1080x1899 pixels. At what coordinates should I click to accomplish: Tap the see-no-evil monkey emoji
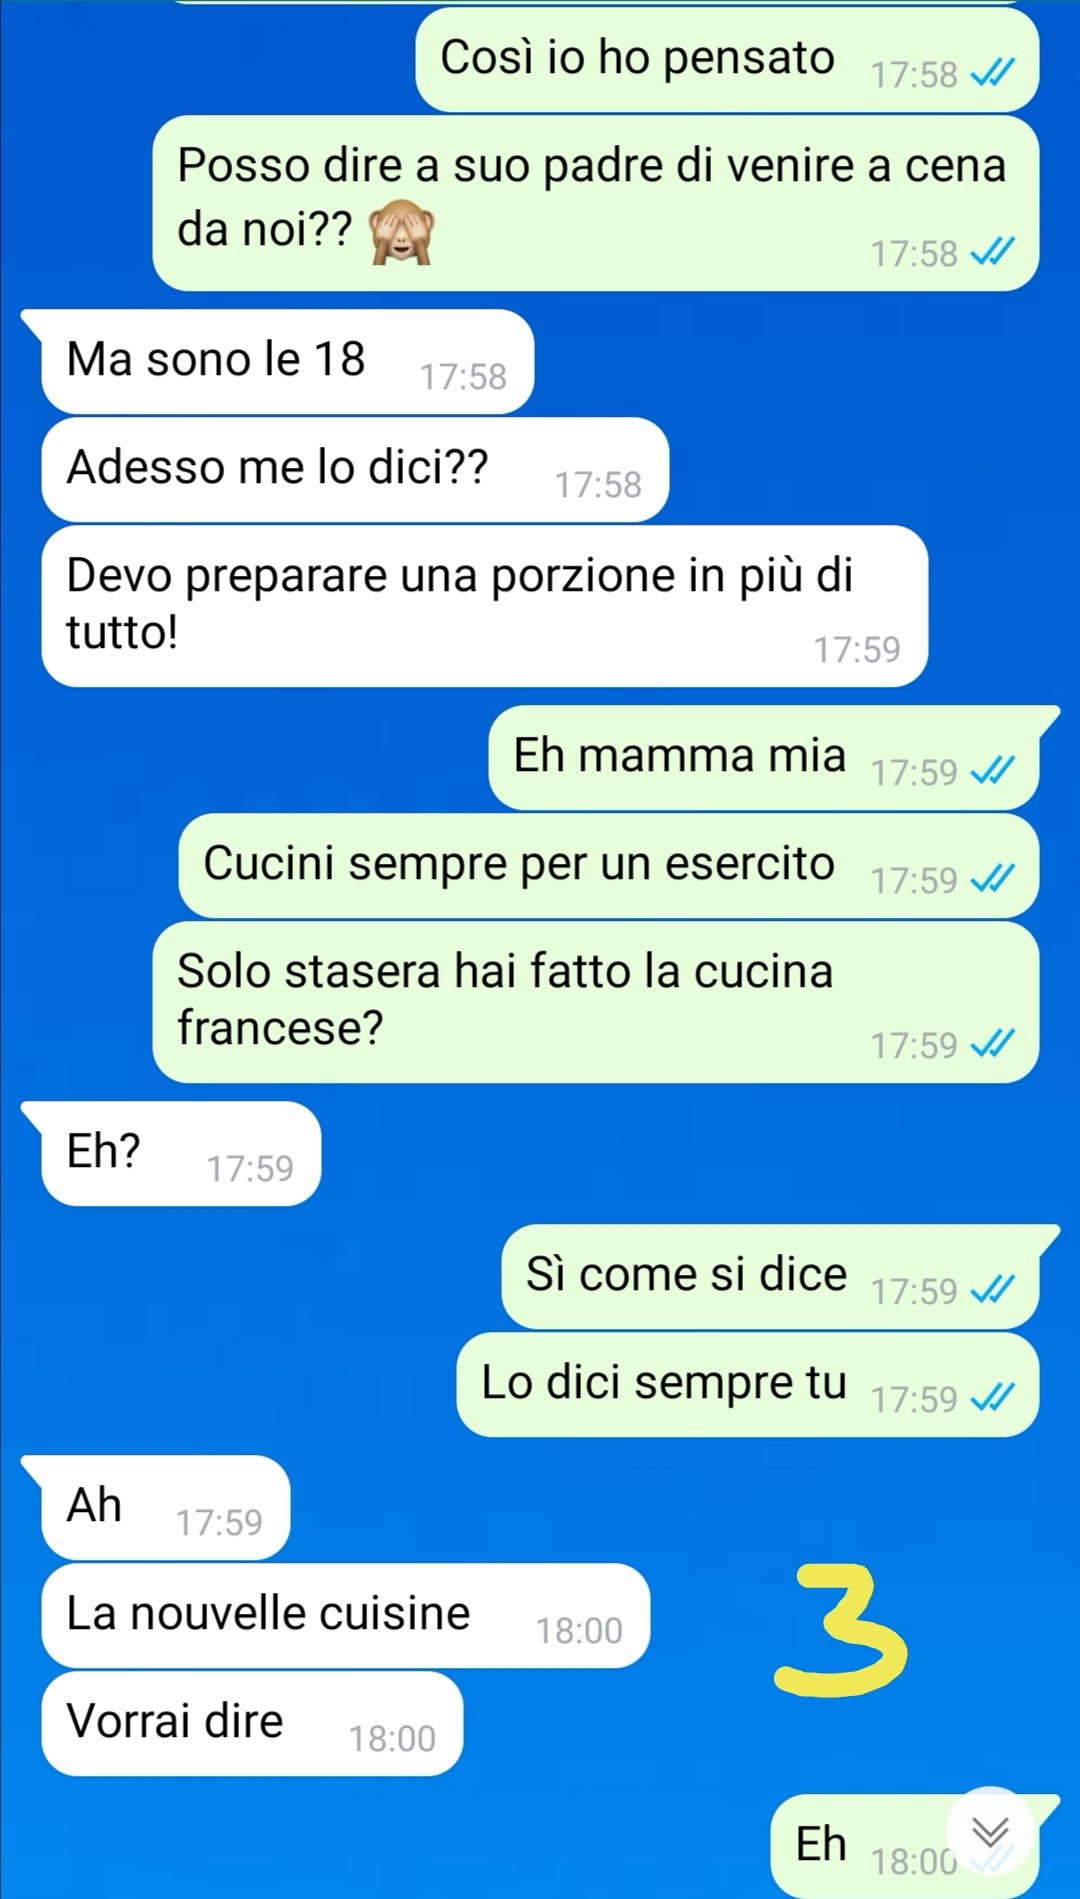[x=402, y=231]
